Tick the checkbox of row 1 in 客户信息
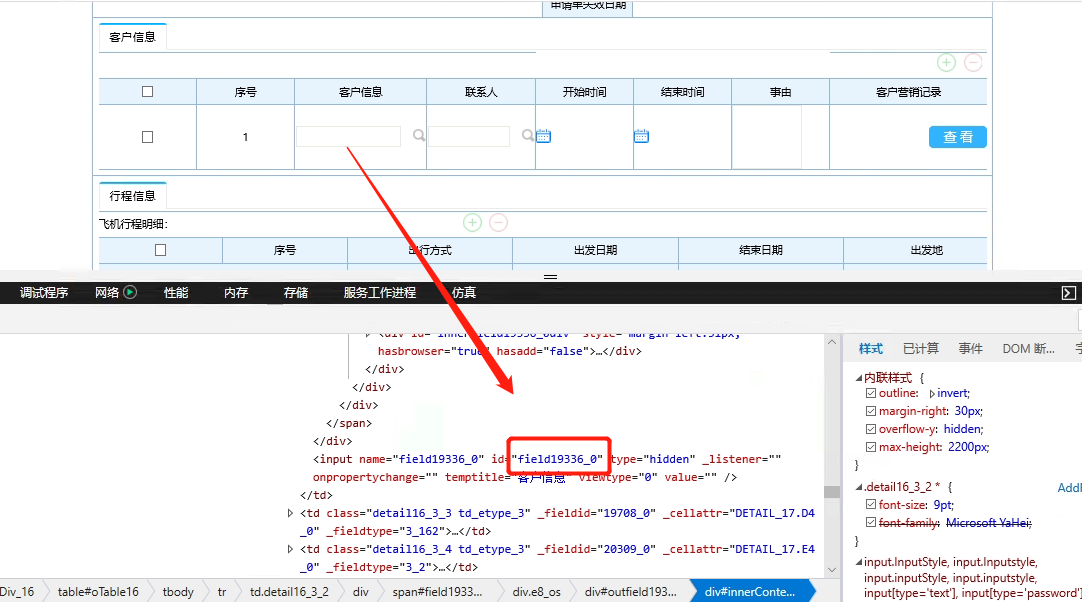This screenshot has height=602, width=1082. (147, 137)
